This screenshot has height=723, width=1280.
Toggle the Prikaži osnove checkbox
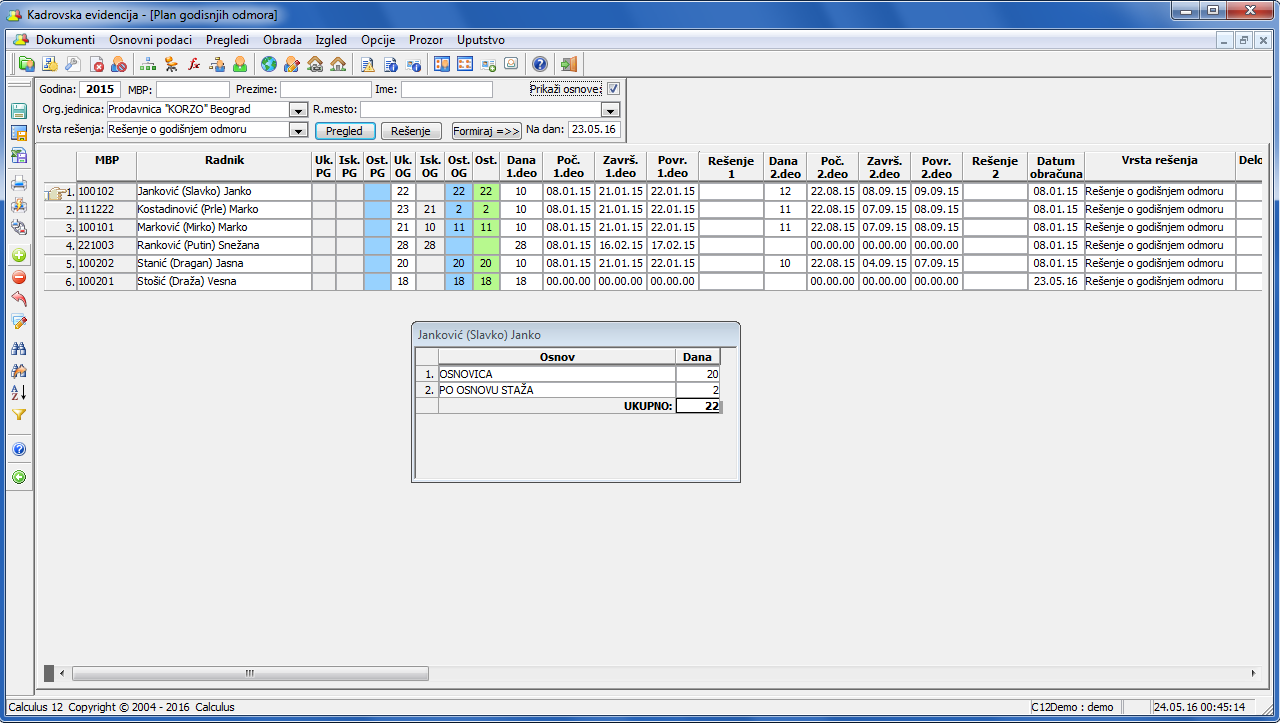[x=613, y=89]
